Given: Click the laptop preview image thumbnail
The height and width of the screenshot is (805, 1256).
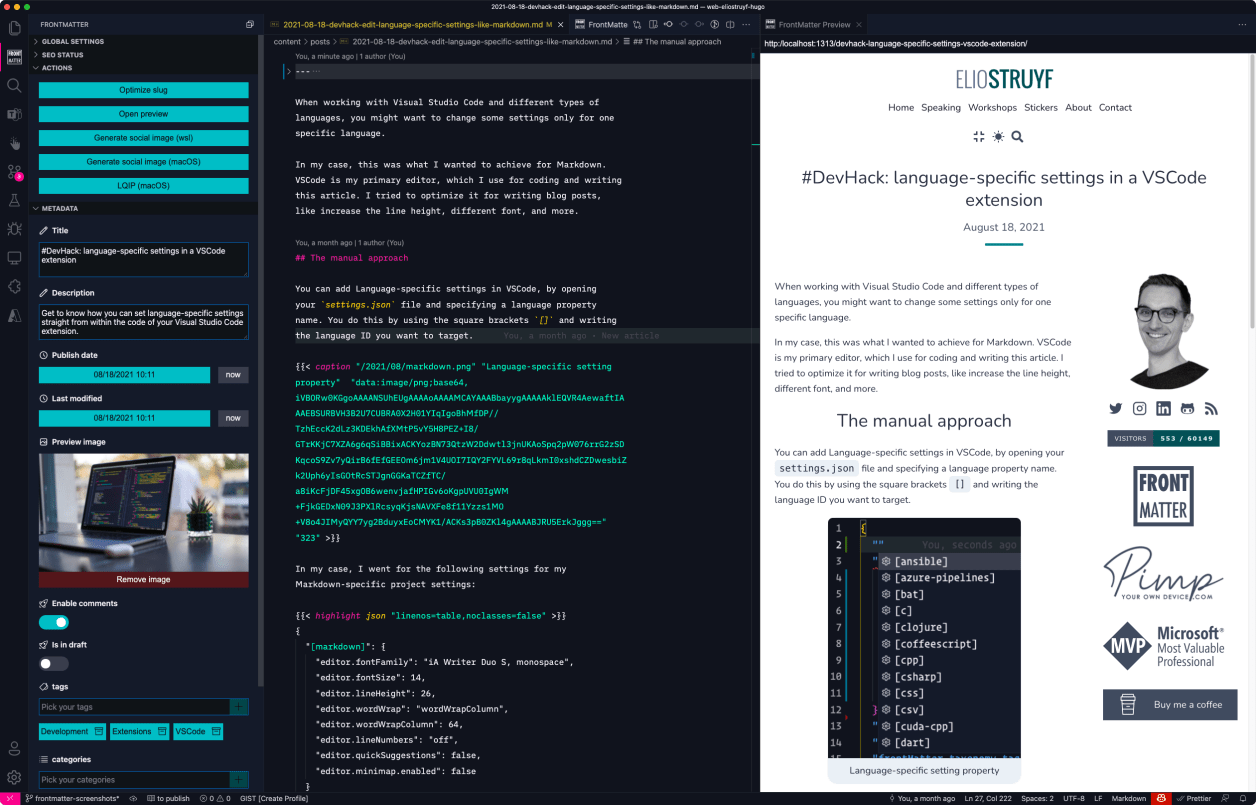Looking at the screenshot, I should pyautogui.click(x=144, y=512).
